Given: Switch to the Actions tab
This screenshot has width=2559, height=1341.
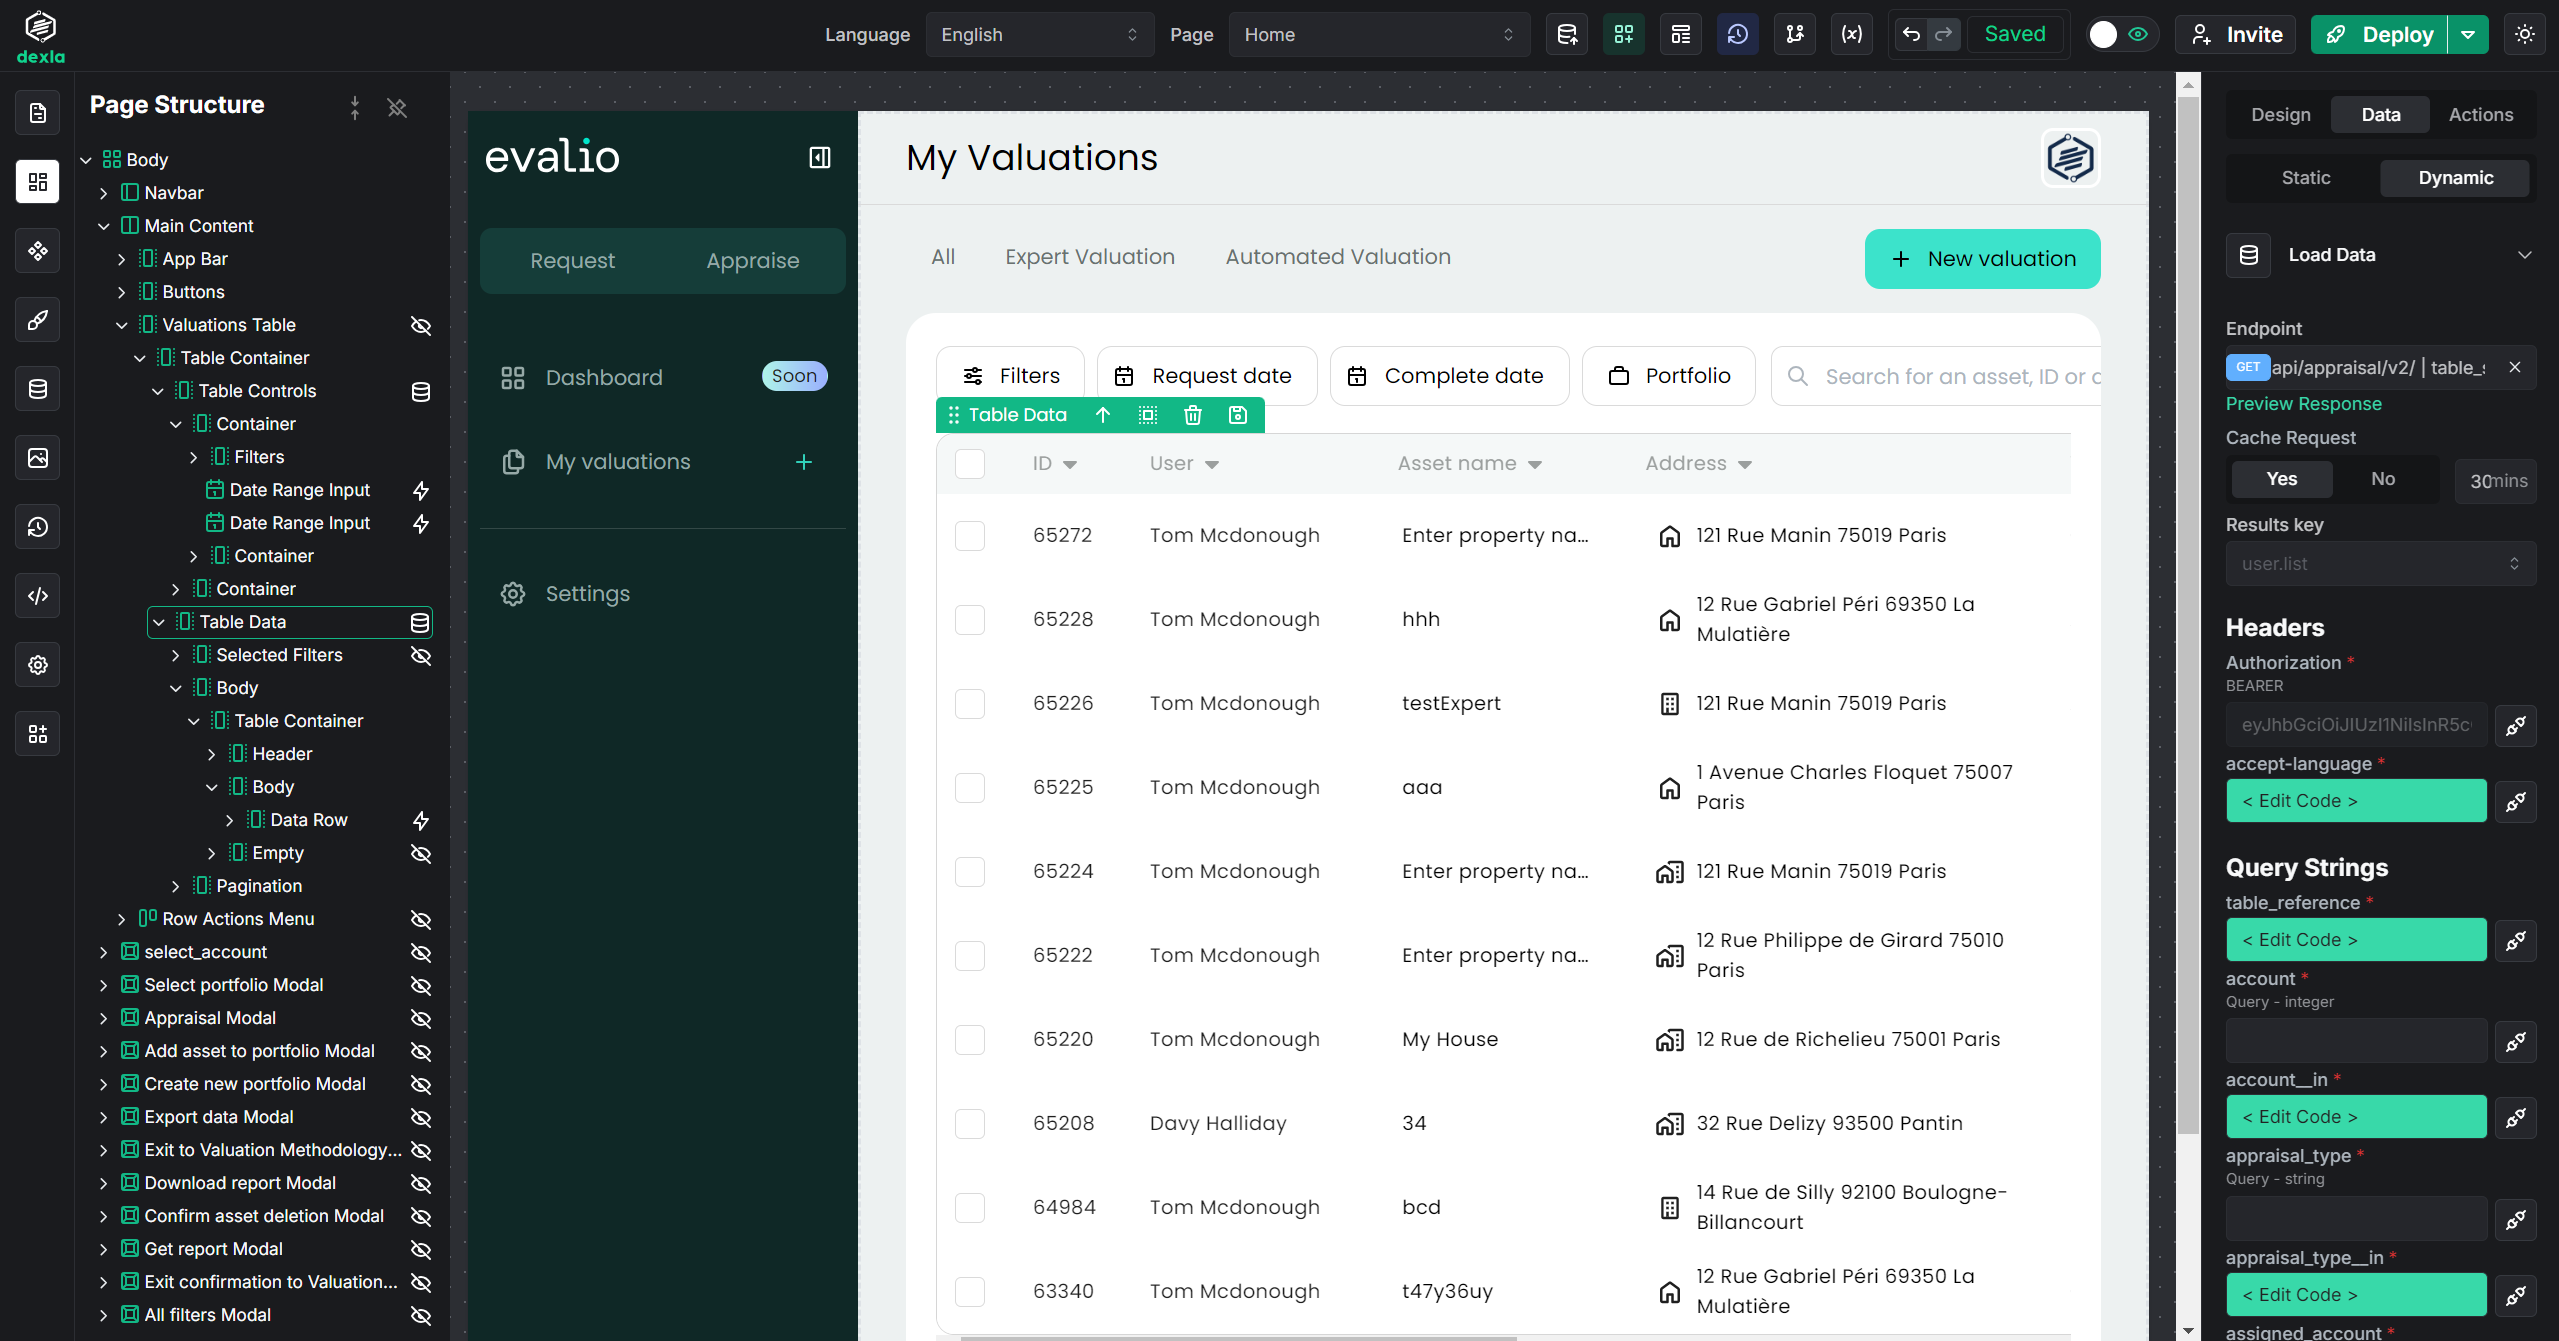Looking at the screenshot, I should (x=2480, y=115).
